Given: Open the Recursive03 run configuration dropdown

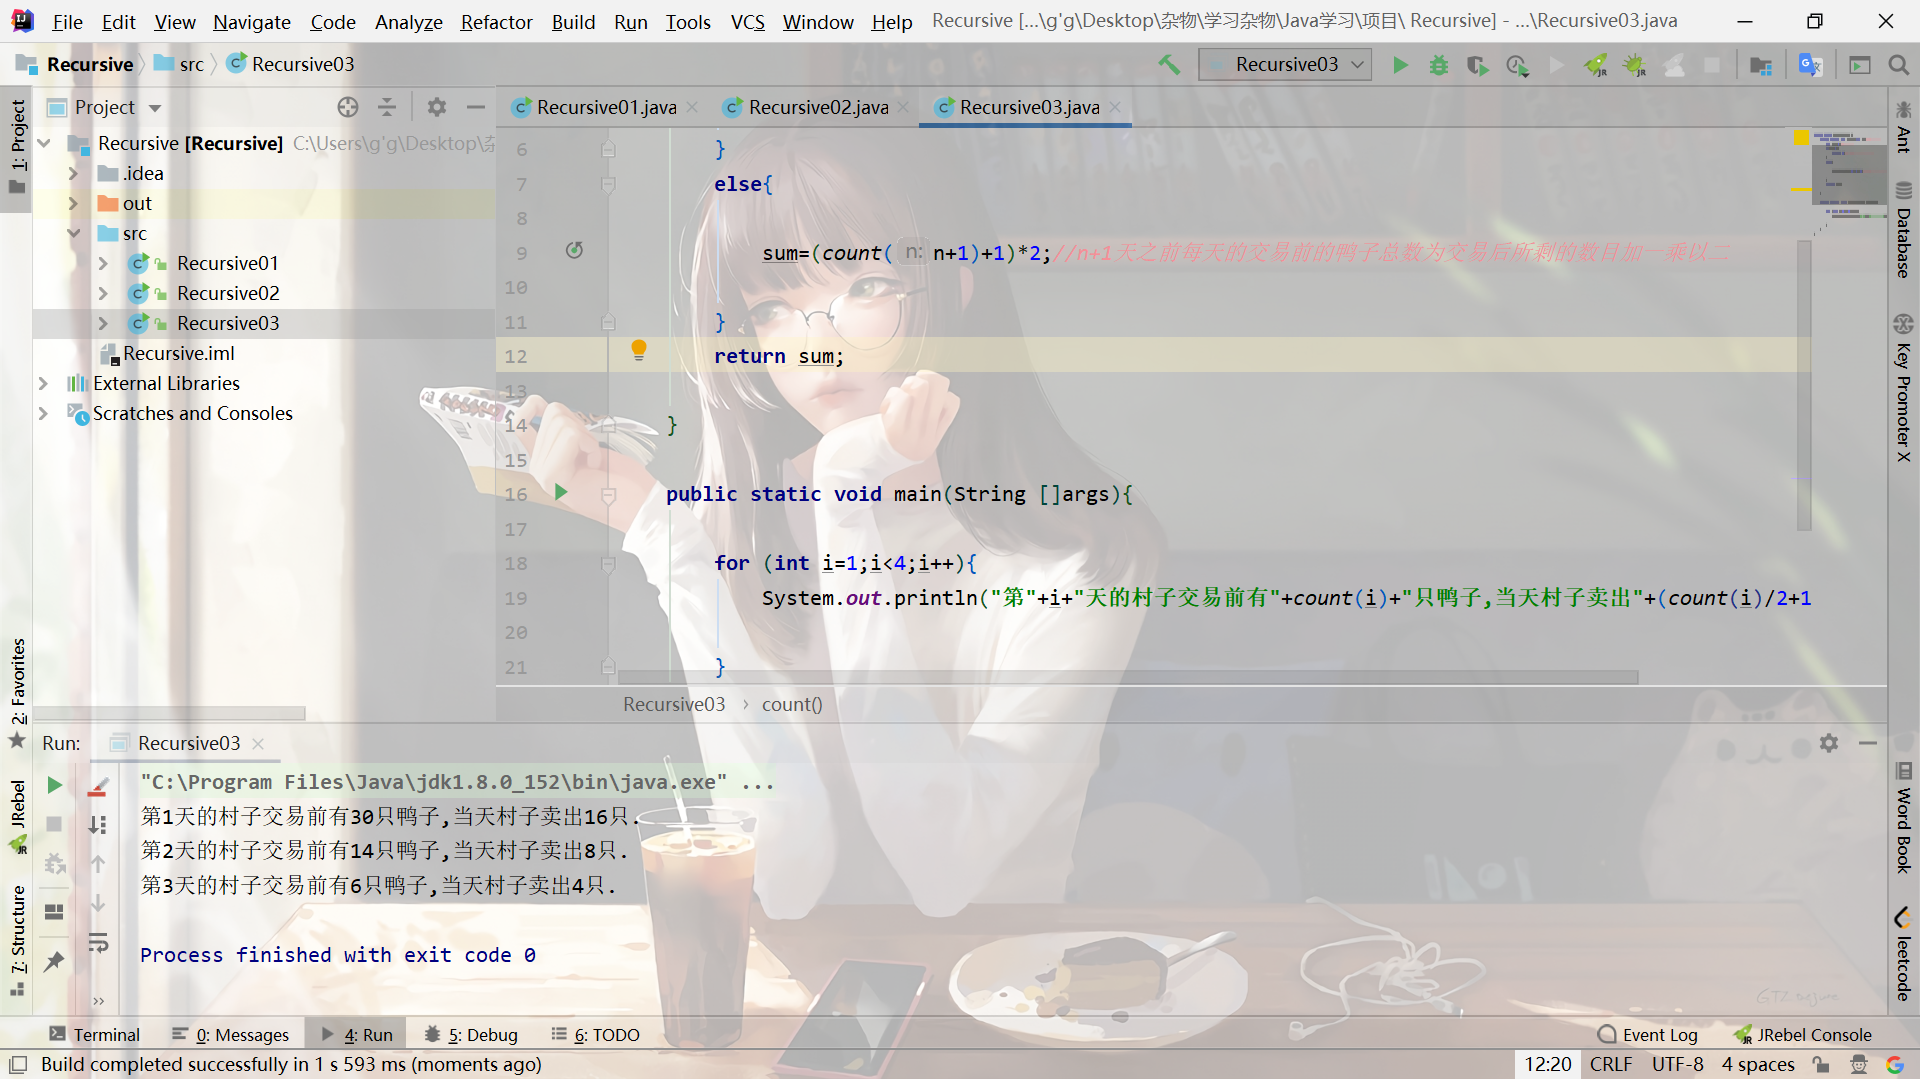Looking at the screenshot, I should (x=1285, y=65).
